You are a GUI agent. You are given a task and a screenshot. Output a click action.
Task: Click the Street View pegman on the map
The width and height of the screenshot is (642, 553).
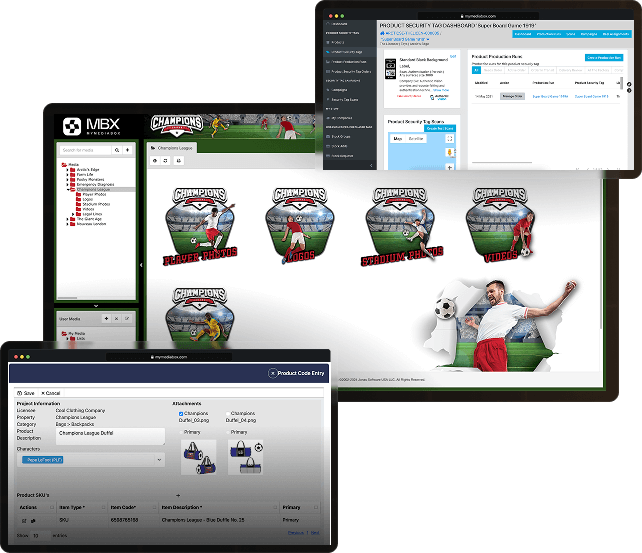click(x=450, y=153)
